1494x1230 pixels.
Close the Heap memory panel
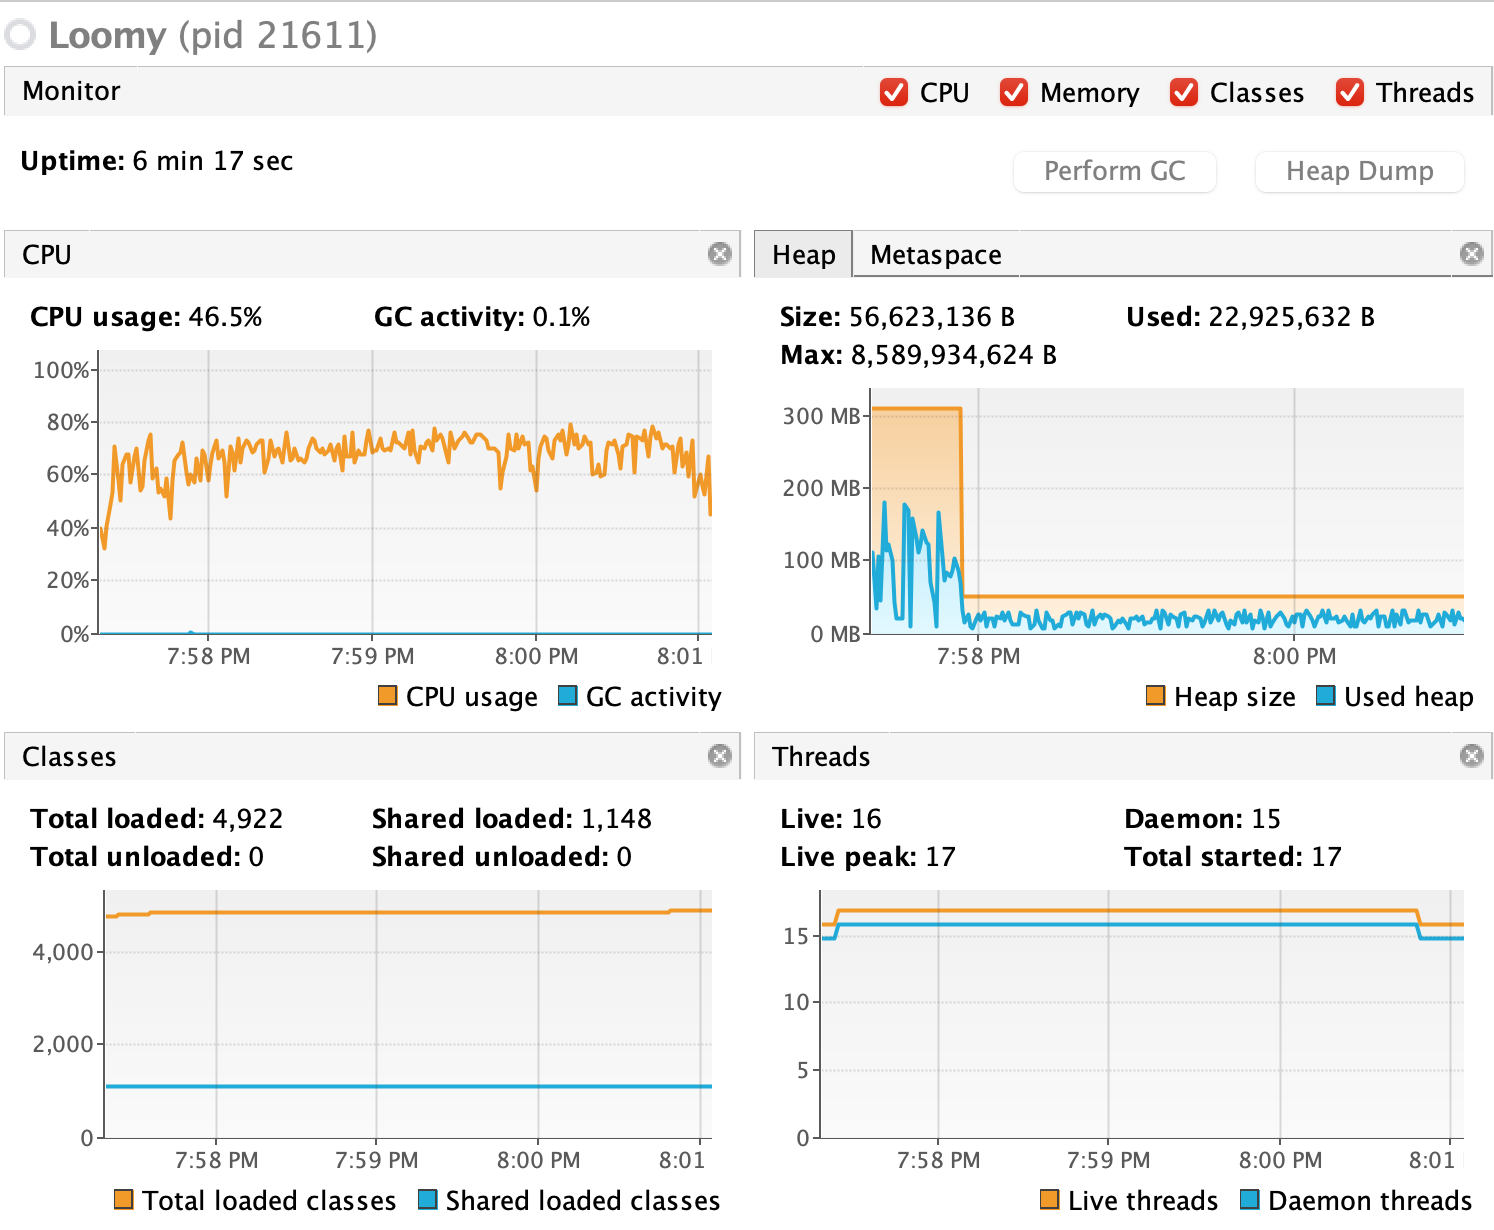[x=1471, y=254]
